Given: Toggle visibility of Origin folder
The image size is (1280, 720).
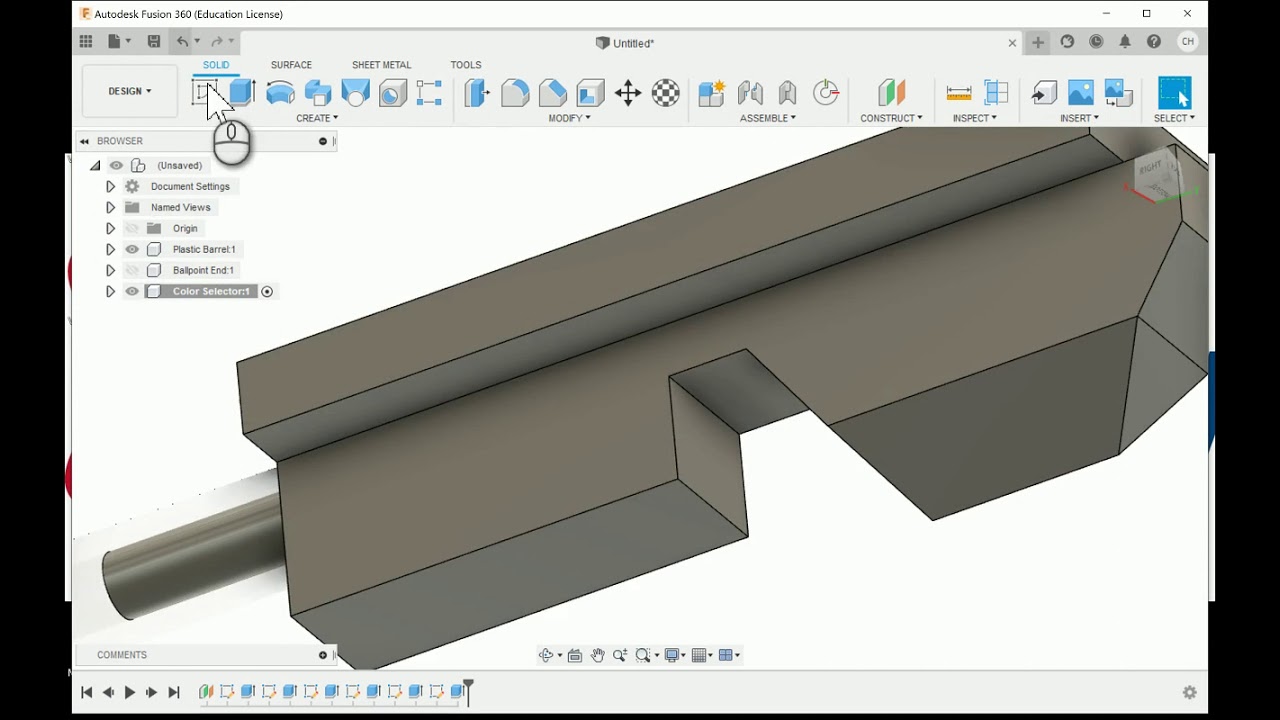Looking at the screenshot, I should click(132, 228).
